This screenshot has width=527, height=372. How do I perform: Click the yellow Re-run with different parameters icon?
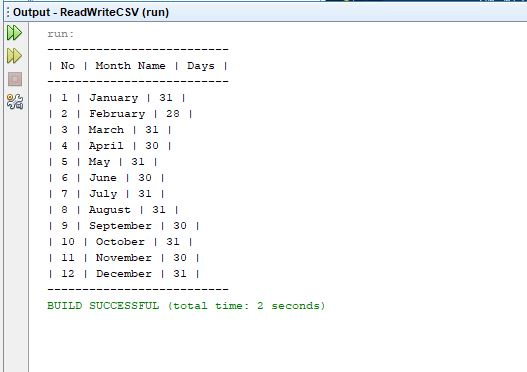[x=14, y=56]
